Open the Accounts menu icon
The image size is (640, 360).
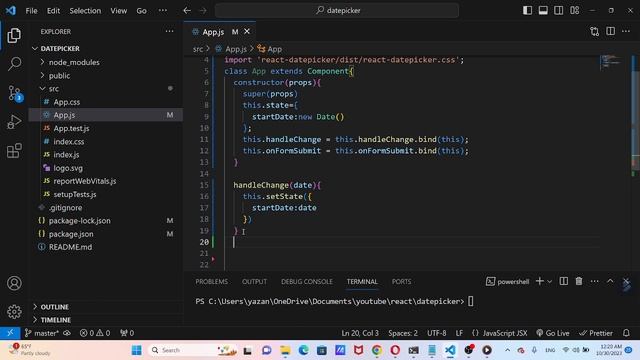click(x=14, y=283)
